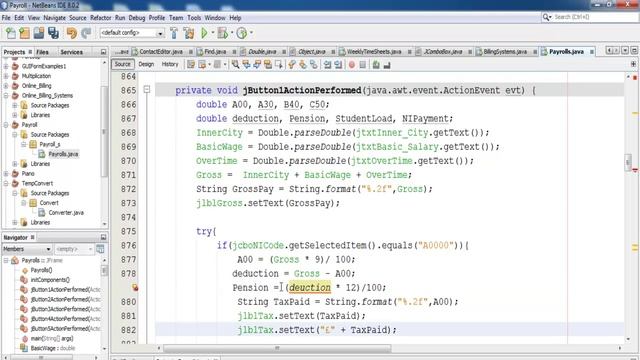The image size is (640, 360).
Task: Click the Save All toolbar icon
Action: click(x=53, y=33)
